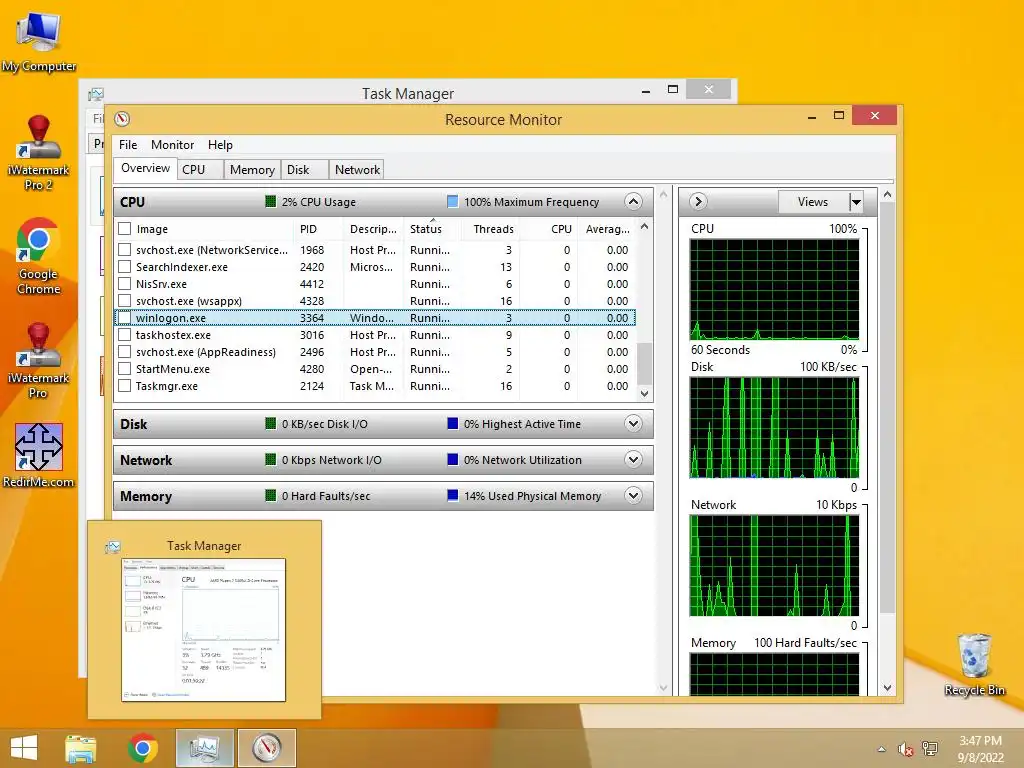The image size is (1024, 768).
Task: Open My Computer desktop icon
Action: (x=39, y=40)
